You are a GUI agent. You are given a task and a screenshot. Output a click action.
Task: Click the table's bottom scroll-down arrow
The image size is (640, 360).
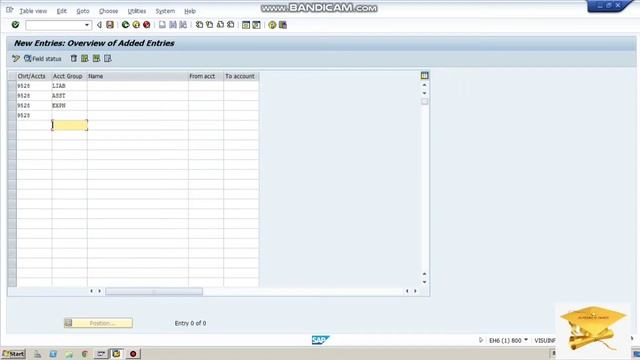tap(424, 282)
